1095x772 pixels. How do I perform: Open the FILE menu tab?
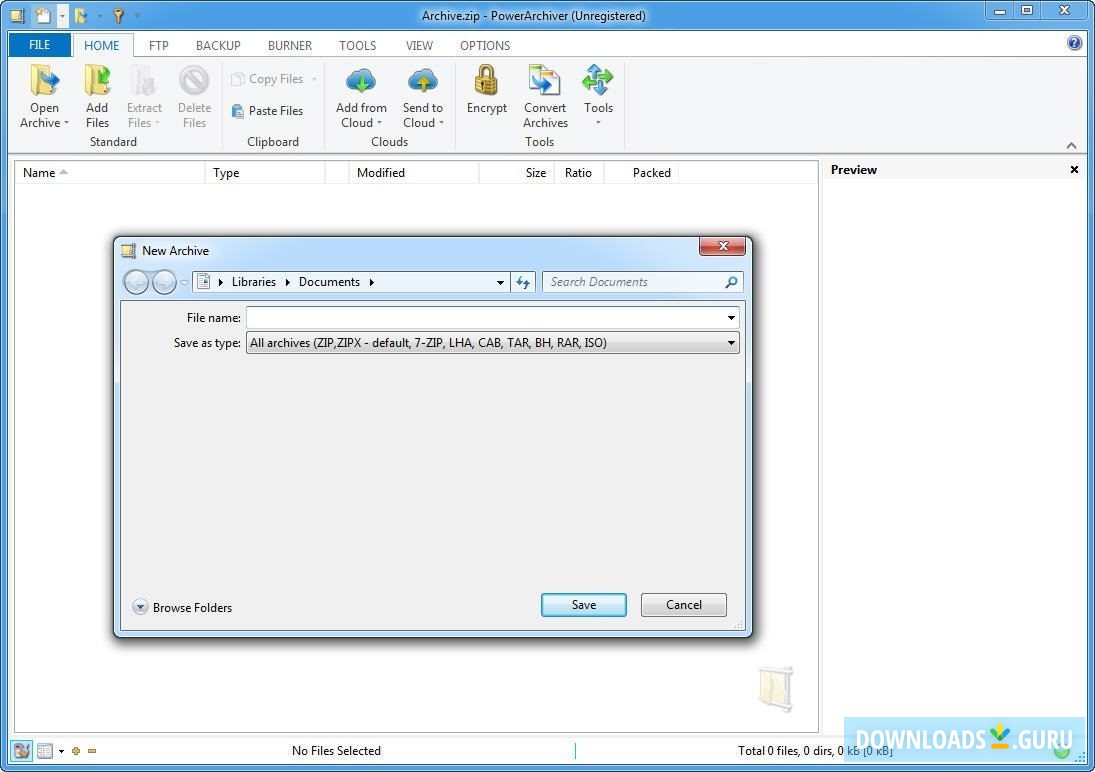pyautogui.click(x=39, y=45)
